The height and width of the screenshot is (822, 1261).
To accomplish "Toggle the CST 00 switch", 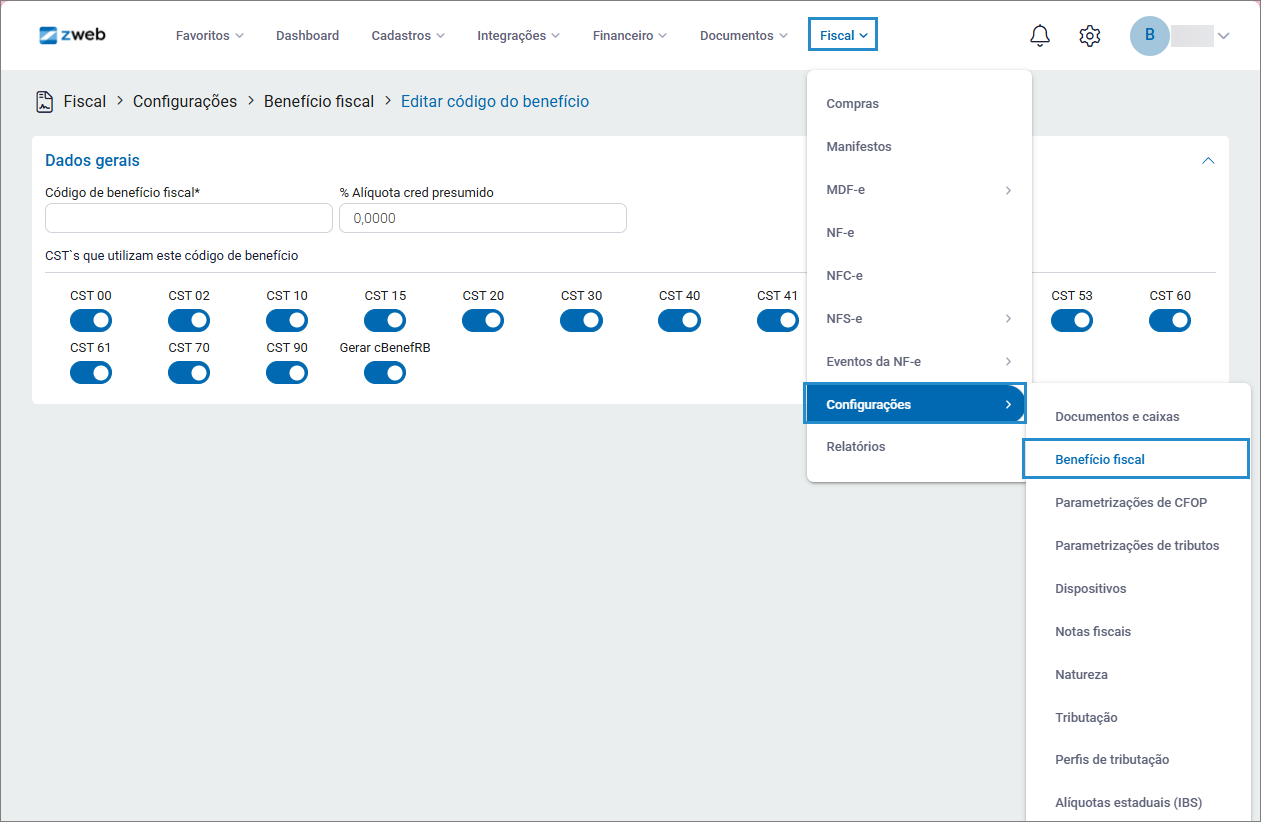I will coord(91,320).
